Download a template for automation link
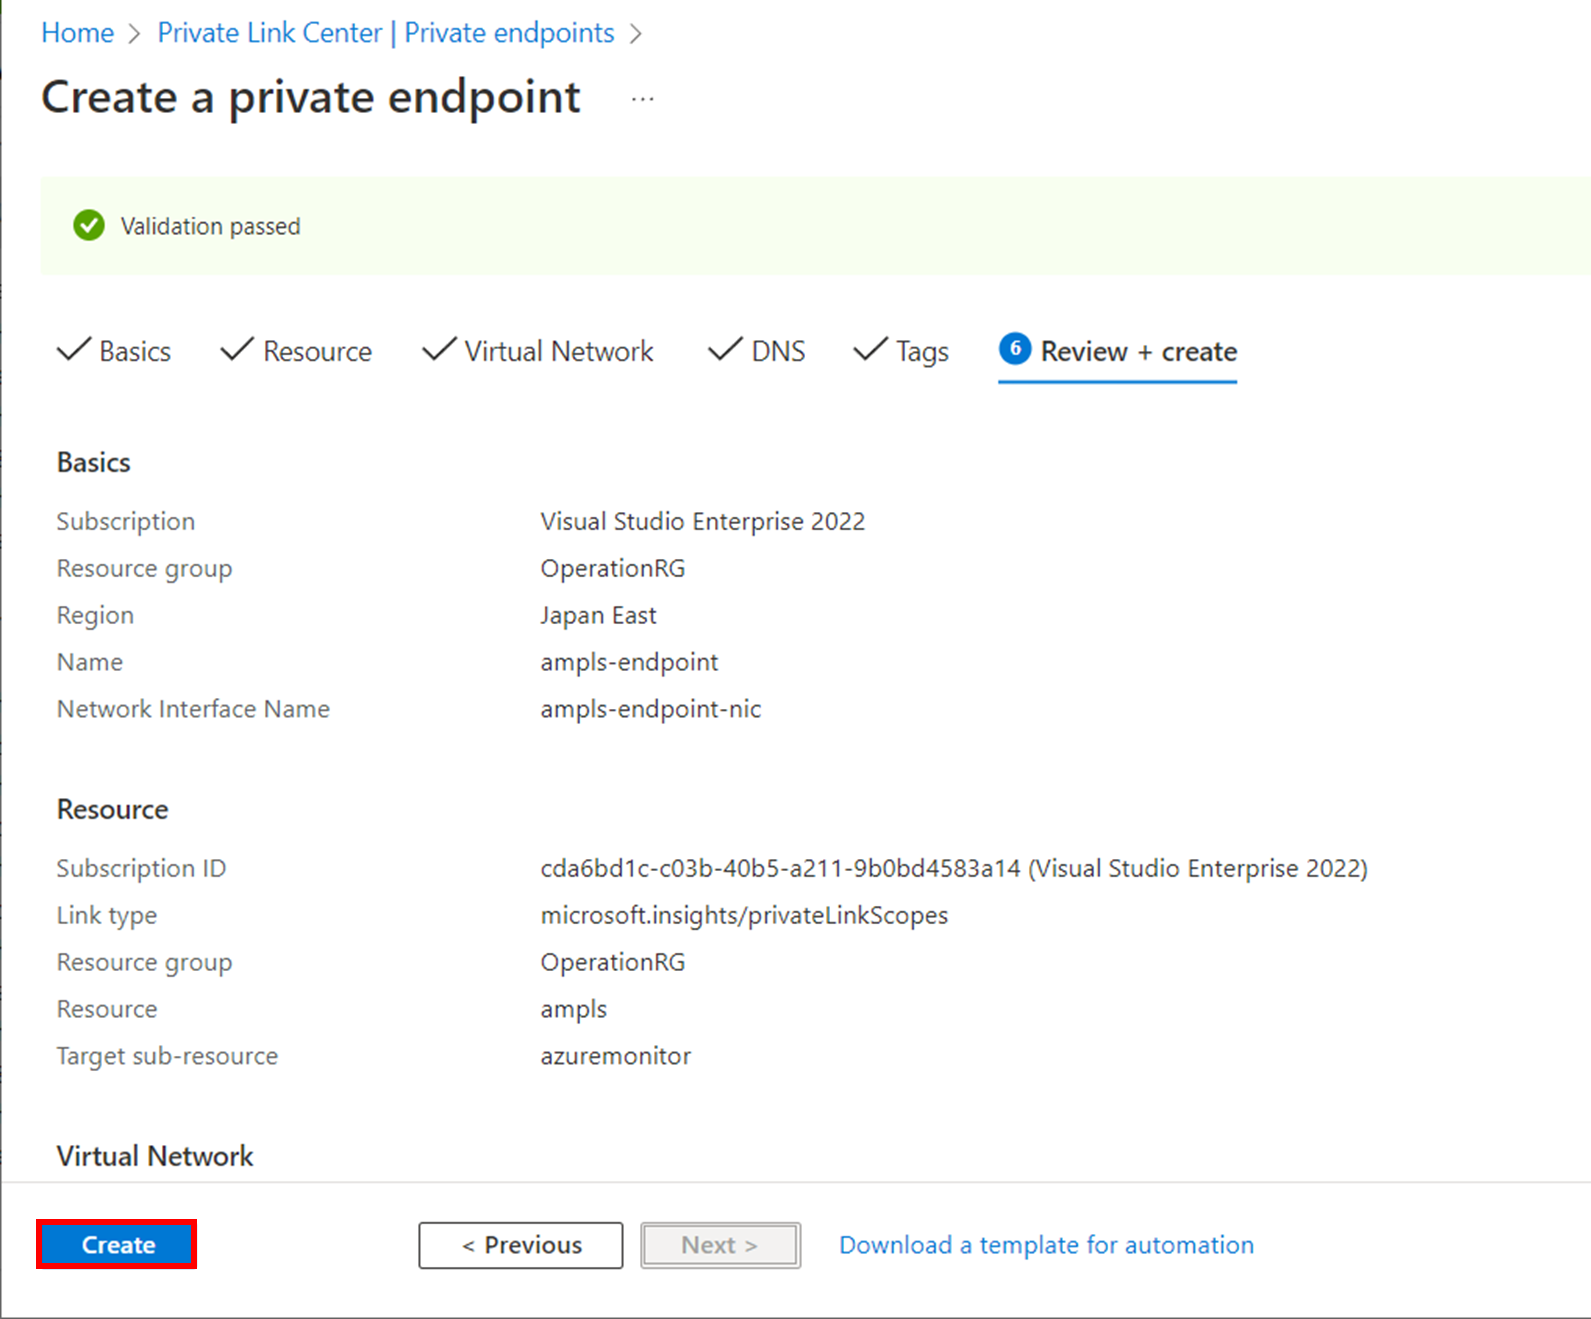The image size is (1591, 1319). [1046, 1245]
